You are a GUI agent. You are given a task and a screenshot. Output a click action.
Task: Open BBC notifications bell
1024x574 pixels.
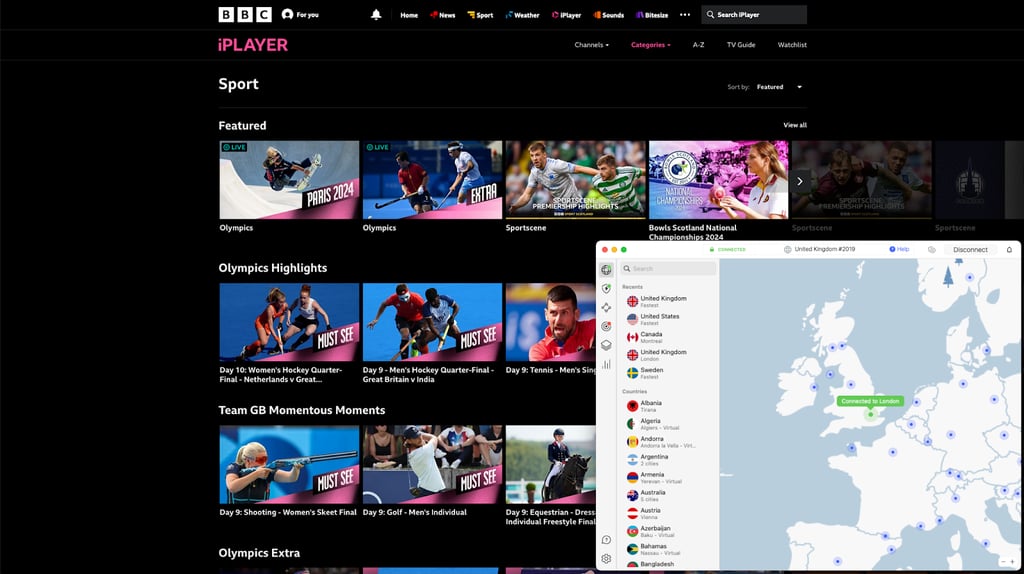(x=376, y=14)
